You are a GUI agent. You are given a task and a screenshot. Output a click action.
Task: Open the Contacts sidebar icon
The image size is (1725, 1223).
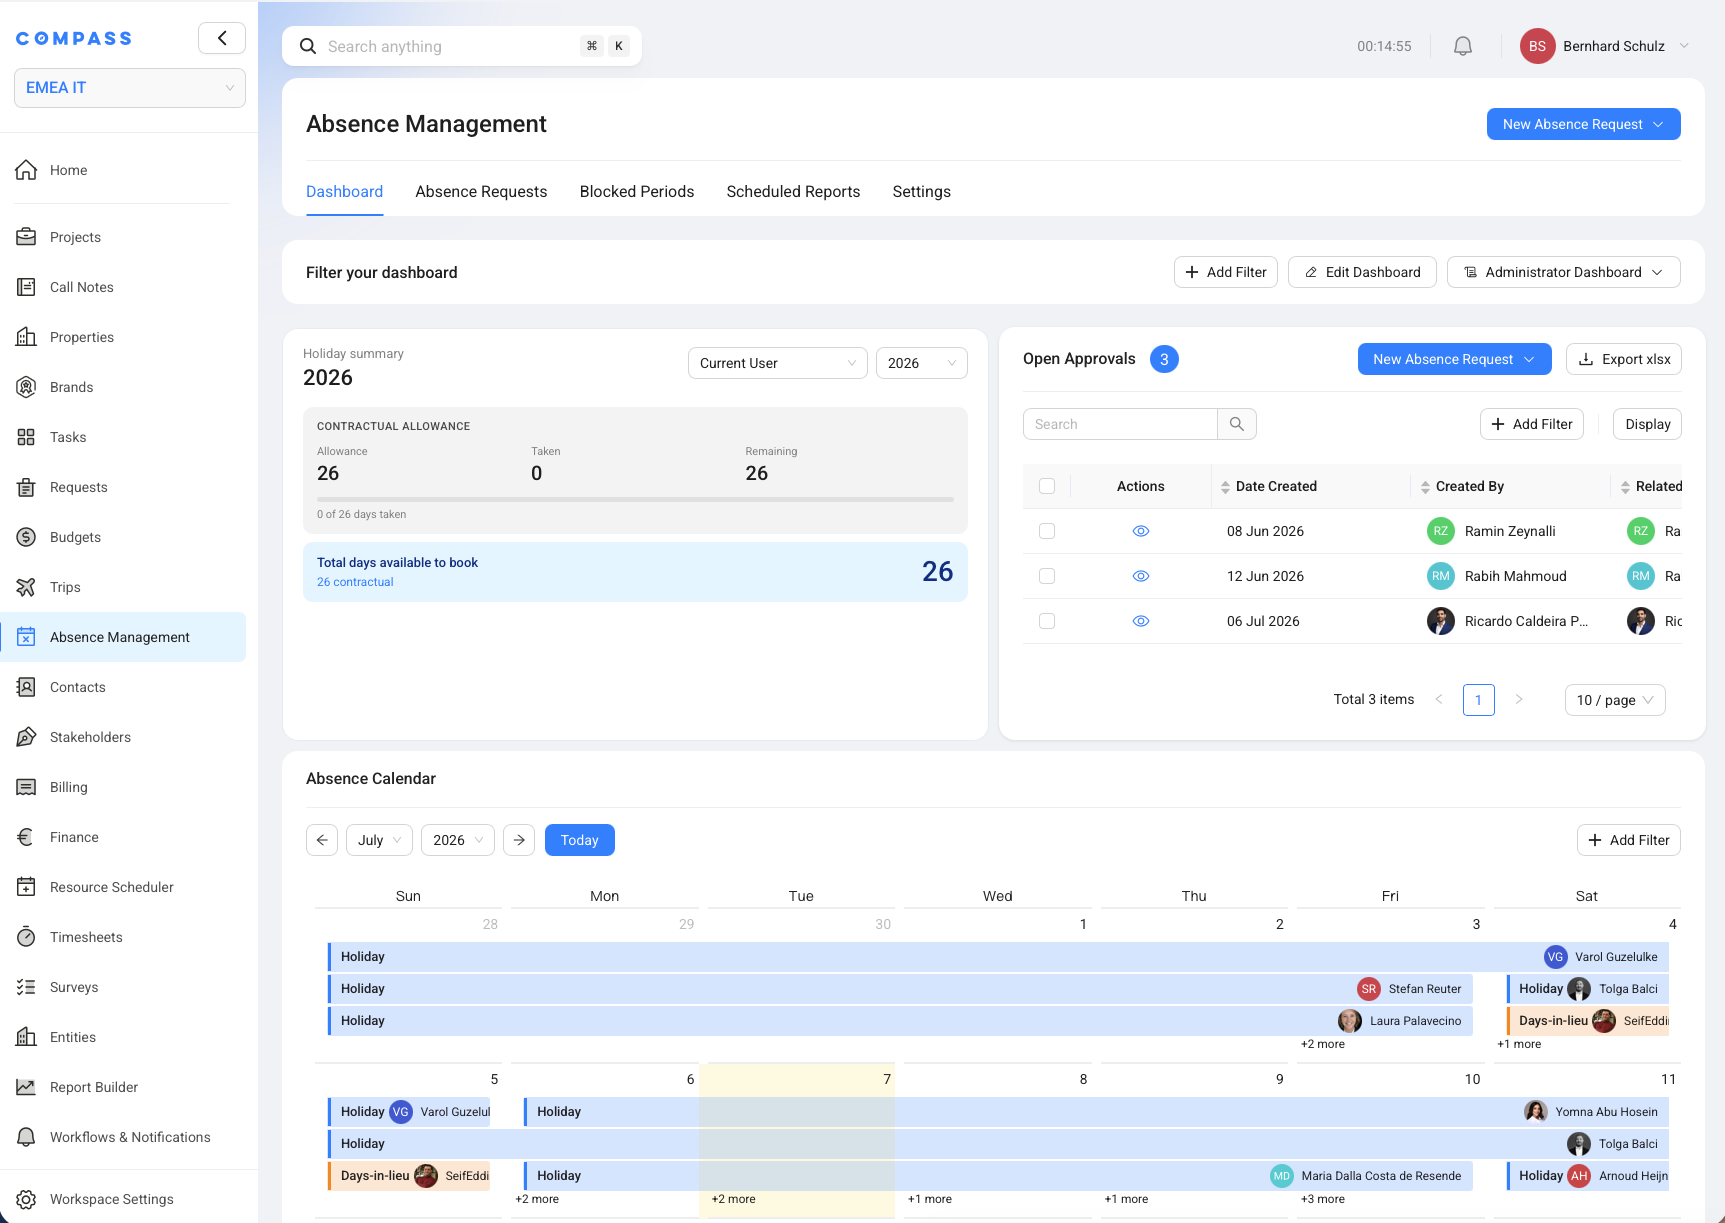pyautogui.click(x=27, y=687)
